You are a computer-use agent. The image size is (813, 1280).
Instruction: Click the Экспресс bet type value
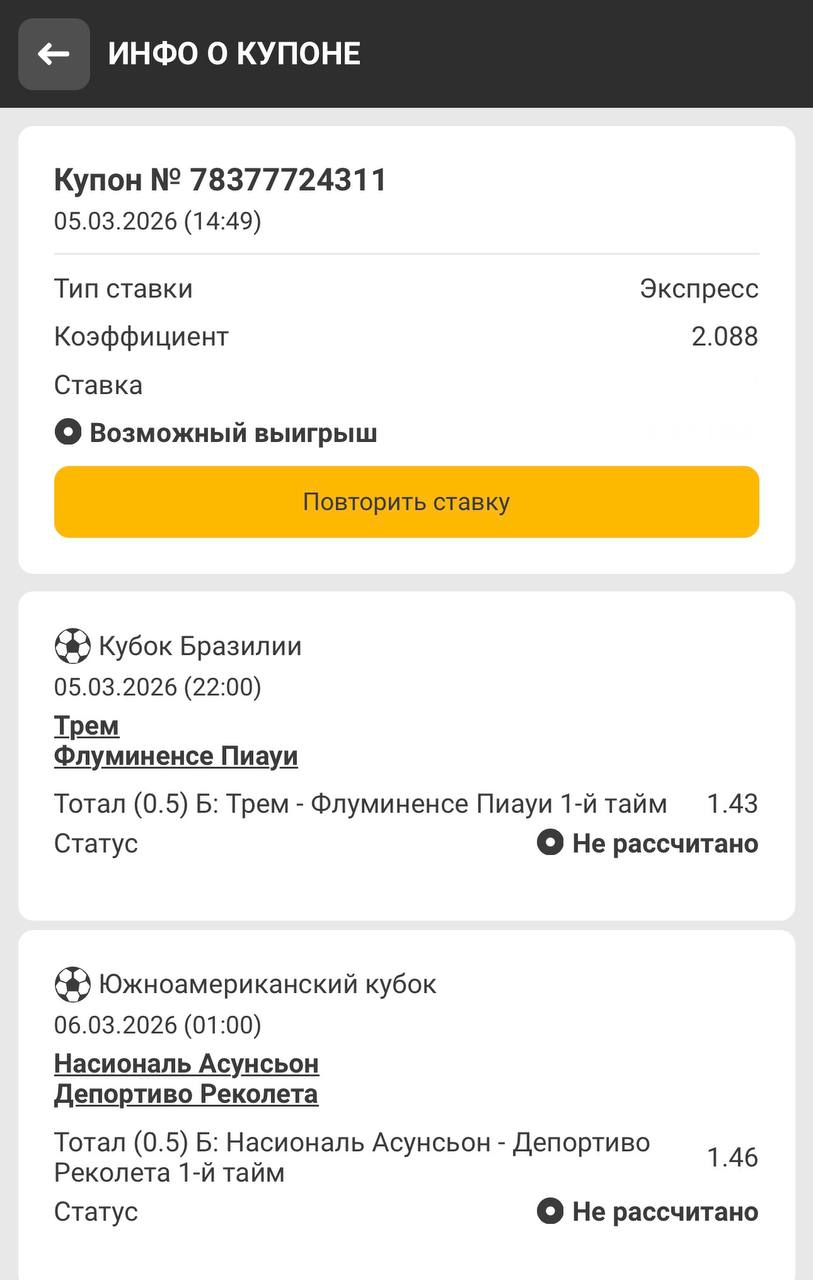pyautogui.click(x=699, y=289)
